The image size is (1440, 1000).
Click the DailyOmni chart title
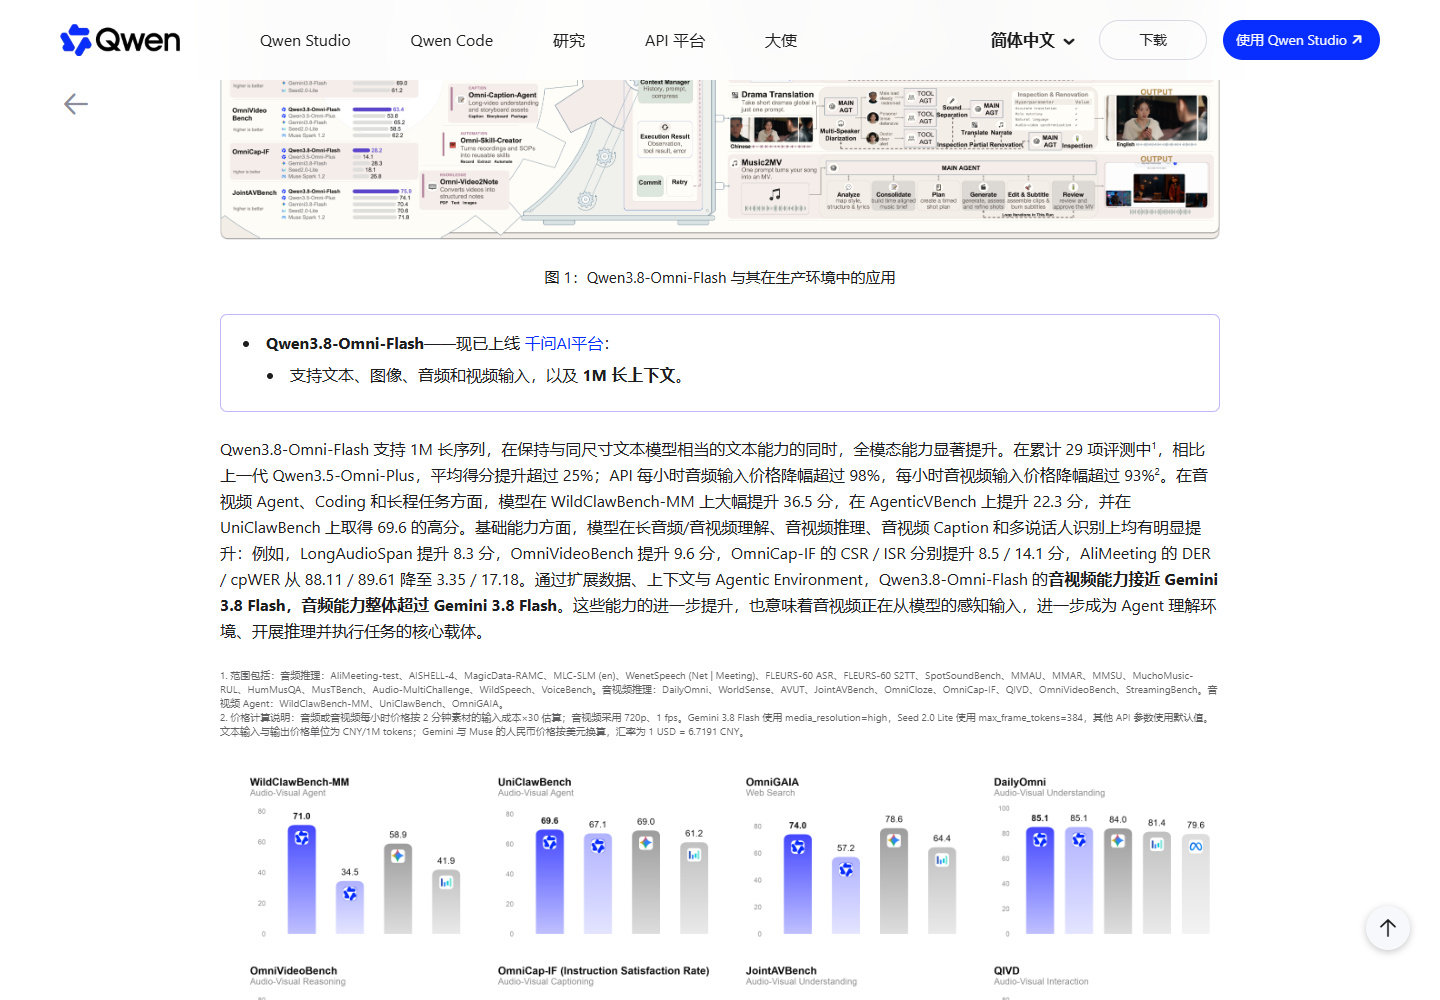click(x=1019, y=782)
